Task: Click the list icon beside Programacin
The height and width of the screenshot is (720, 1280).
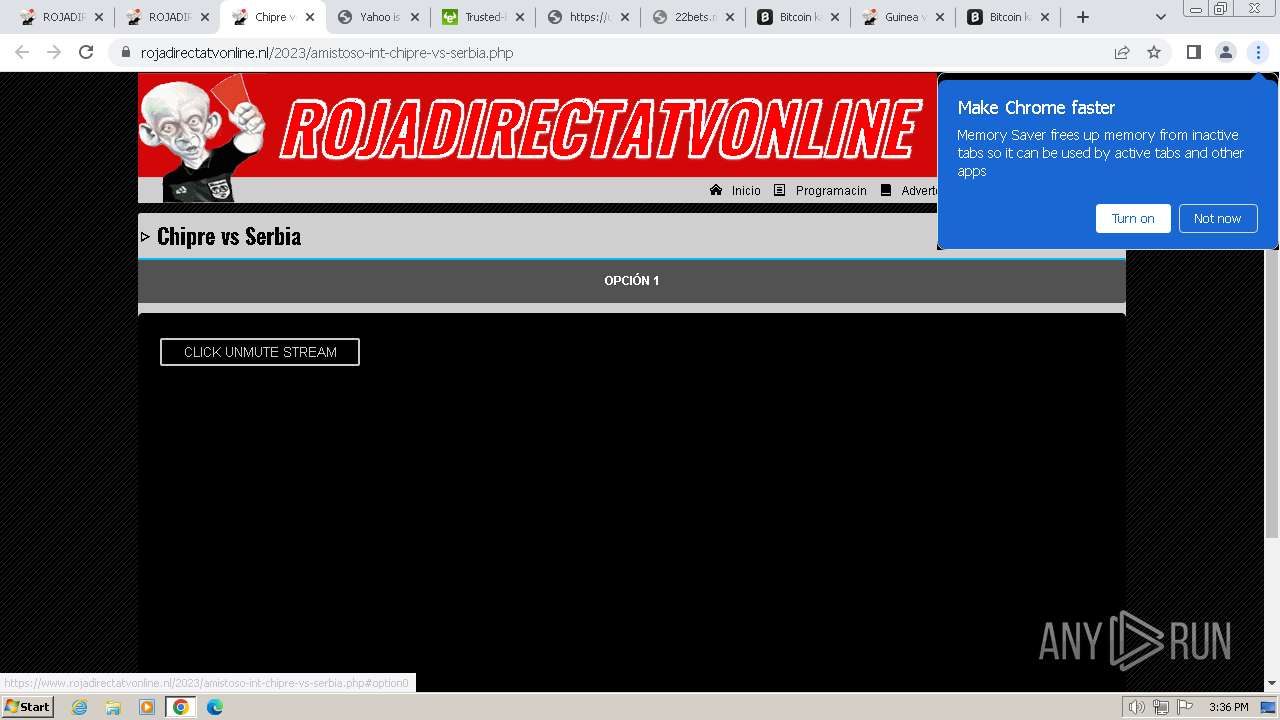Action: click(780, 190)
